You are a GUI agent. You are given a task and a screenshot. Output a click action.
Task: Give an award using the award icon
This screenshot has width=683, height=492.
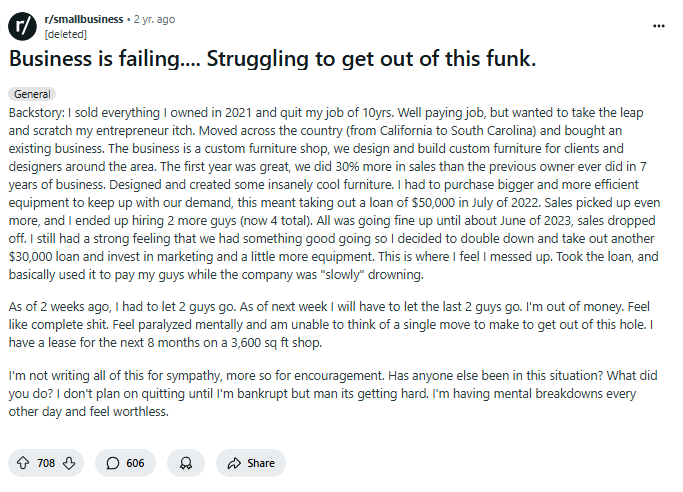pos(185,463)
